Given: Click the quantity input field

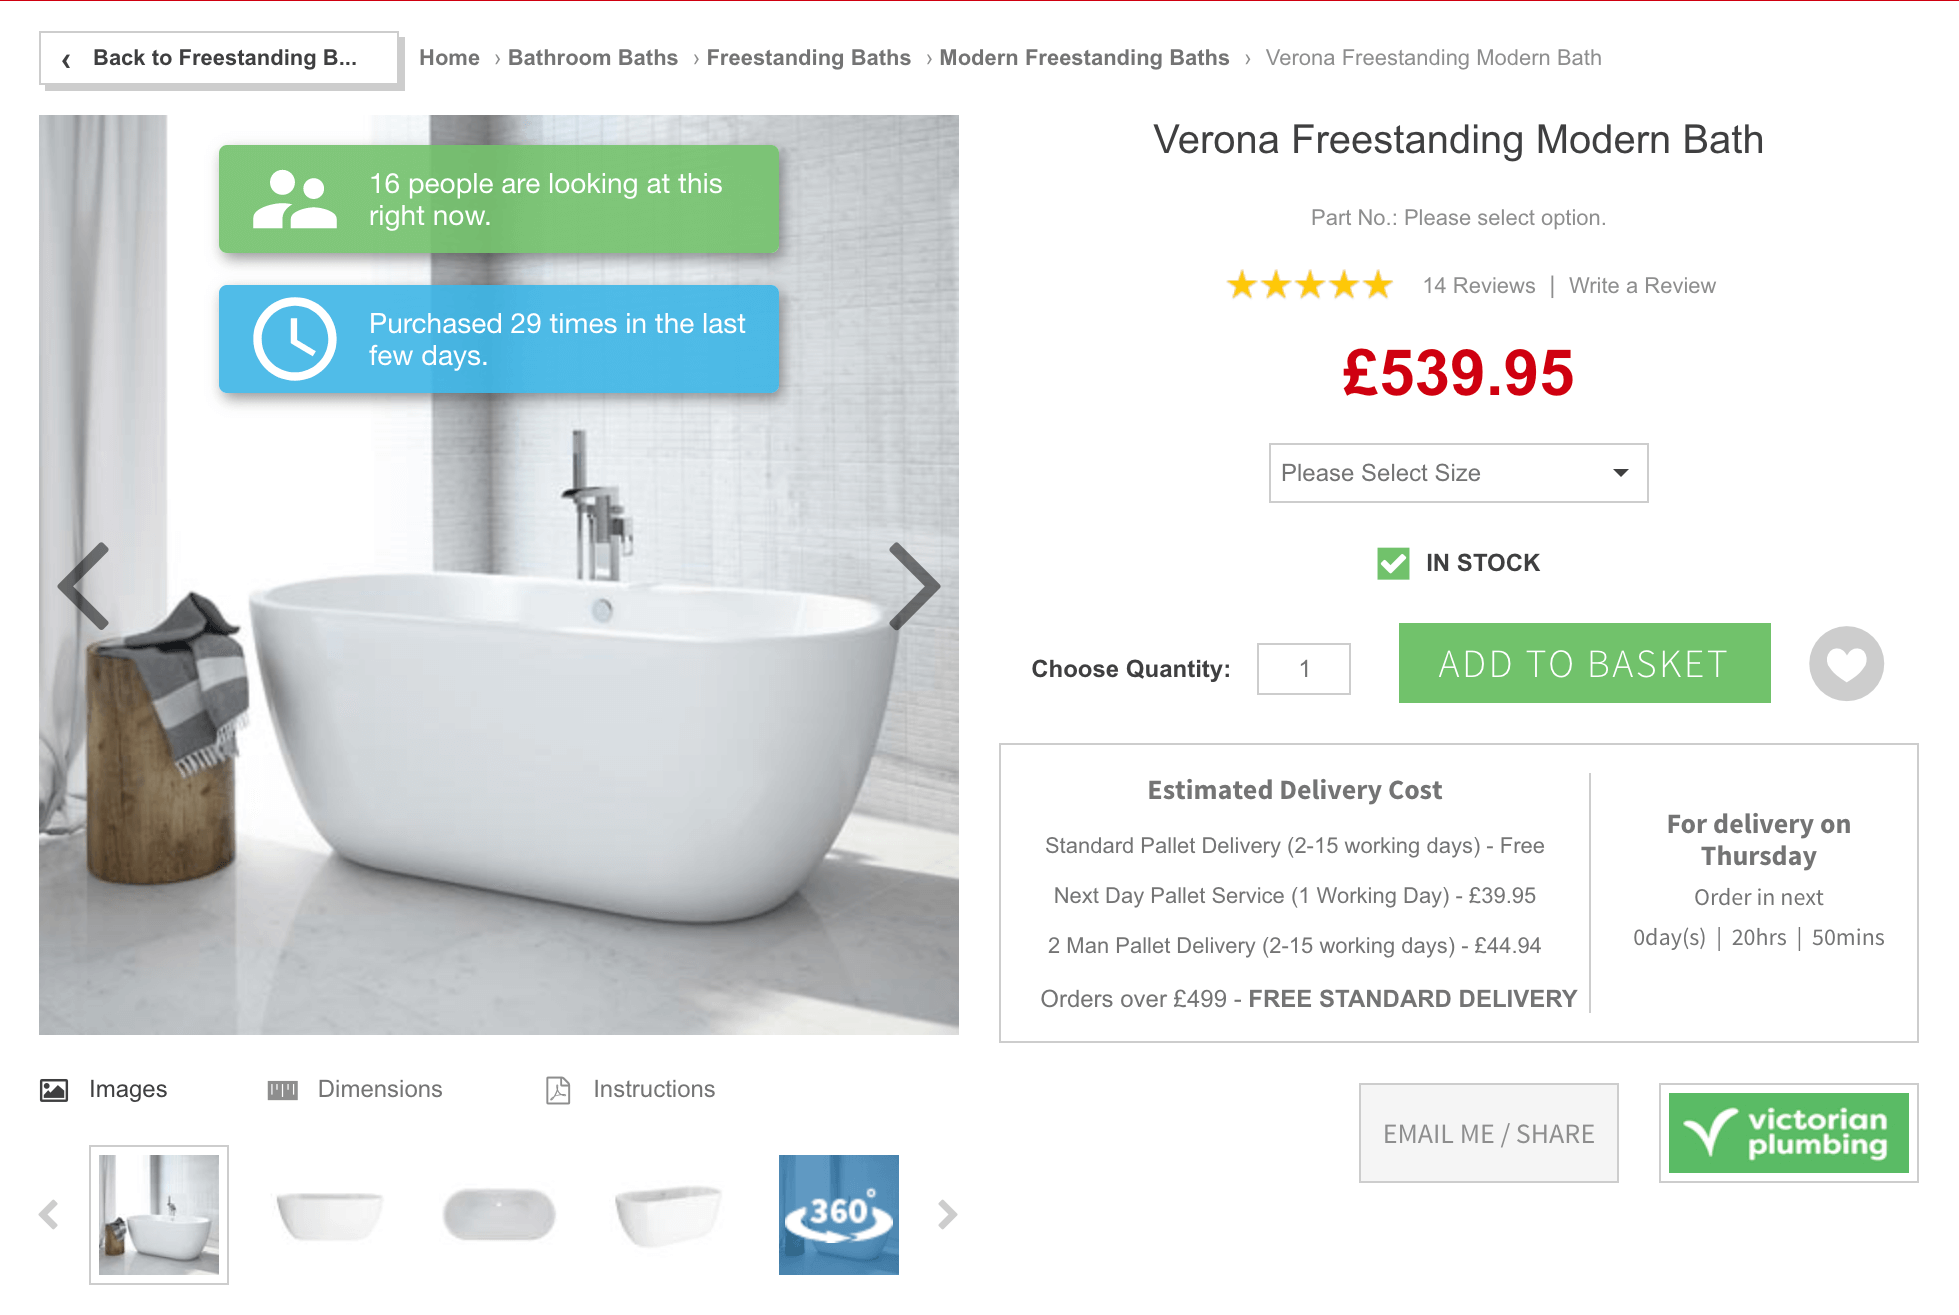Looking at the screenshot, I should pos(1303,668).
